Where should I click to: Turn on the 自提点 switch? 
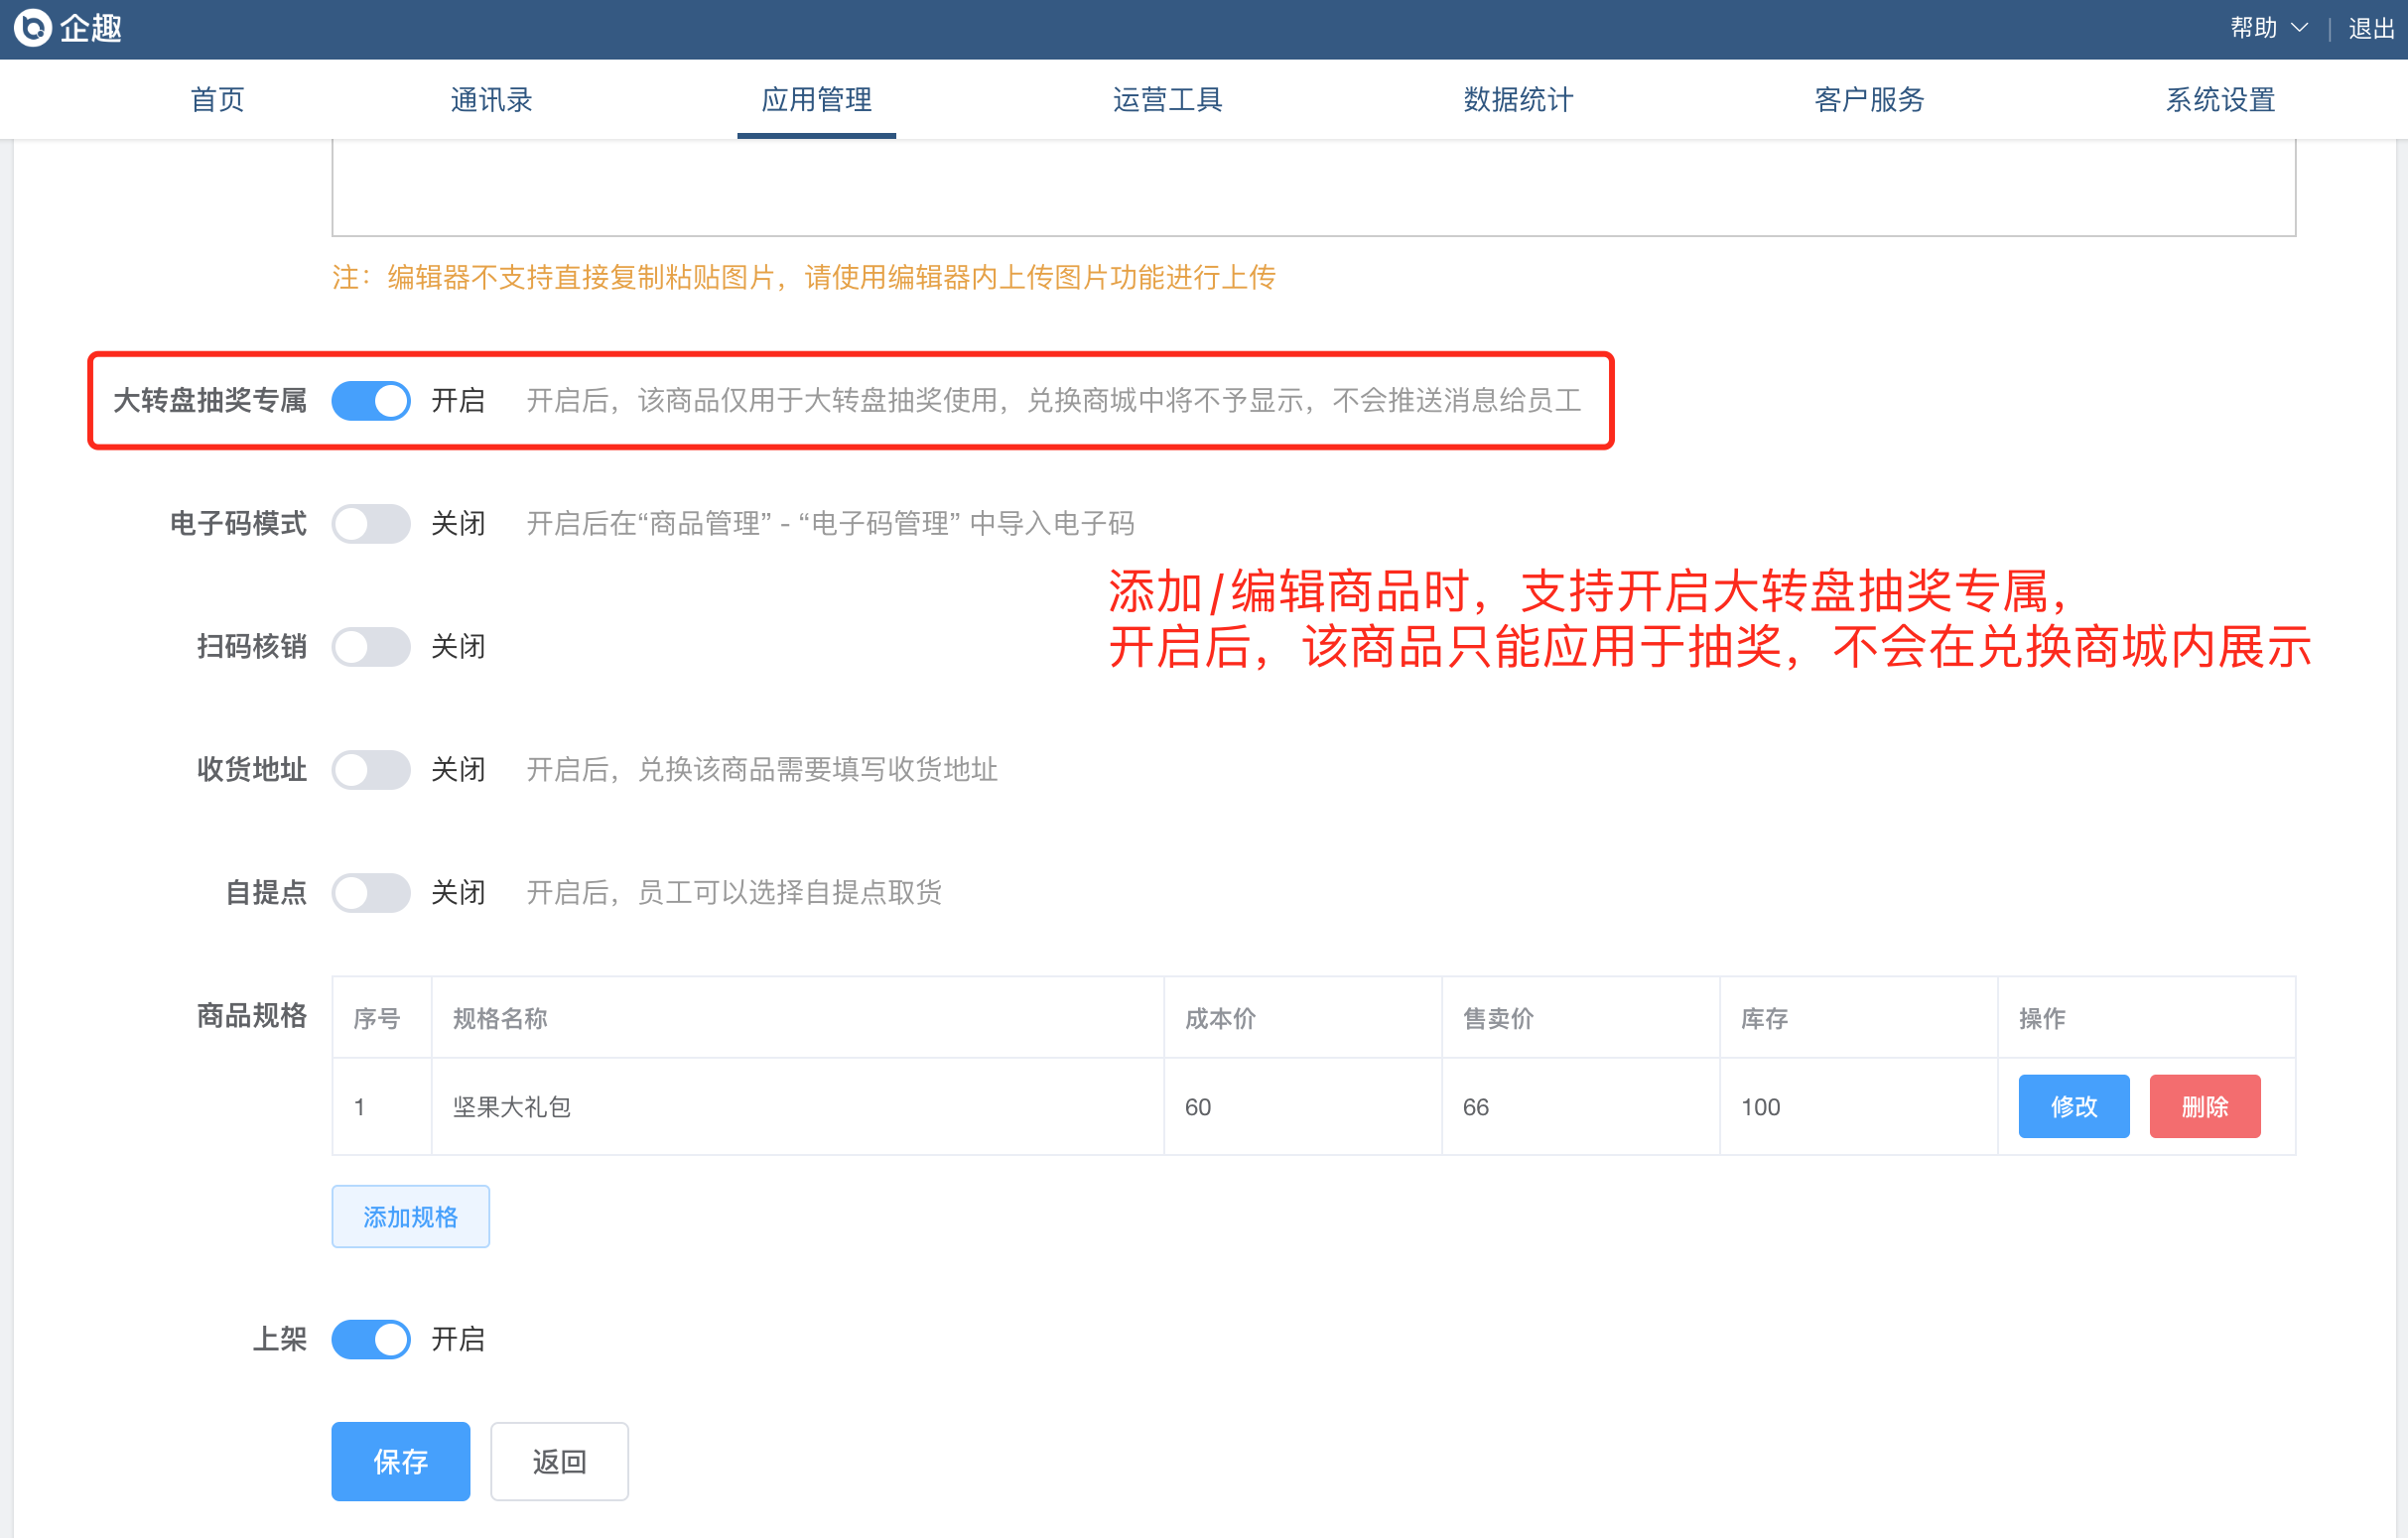tap(371, 893)
